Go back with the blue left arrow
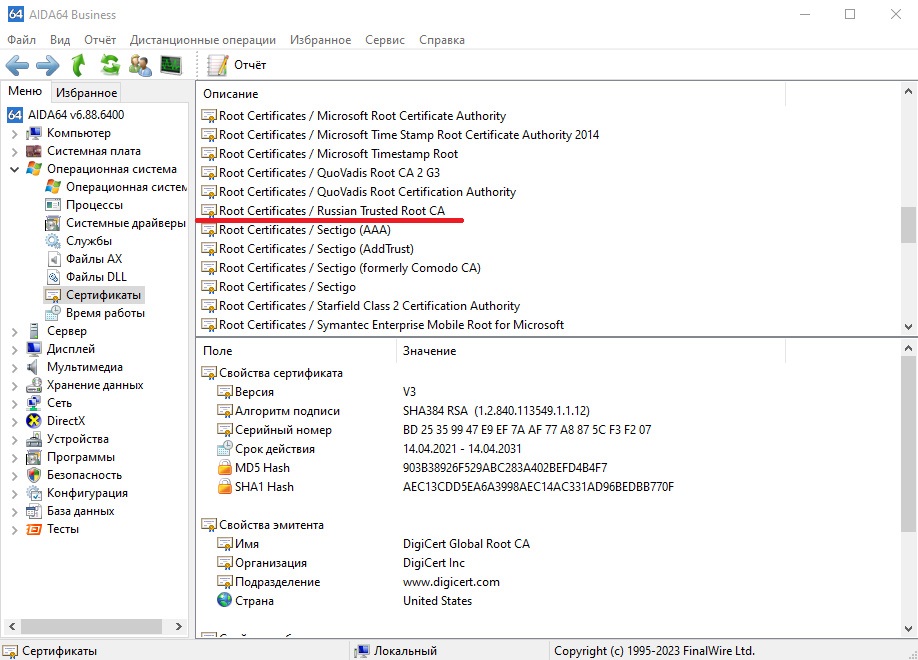The width and height of the screenshot is (918, 660). tap(17, 65)
